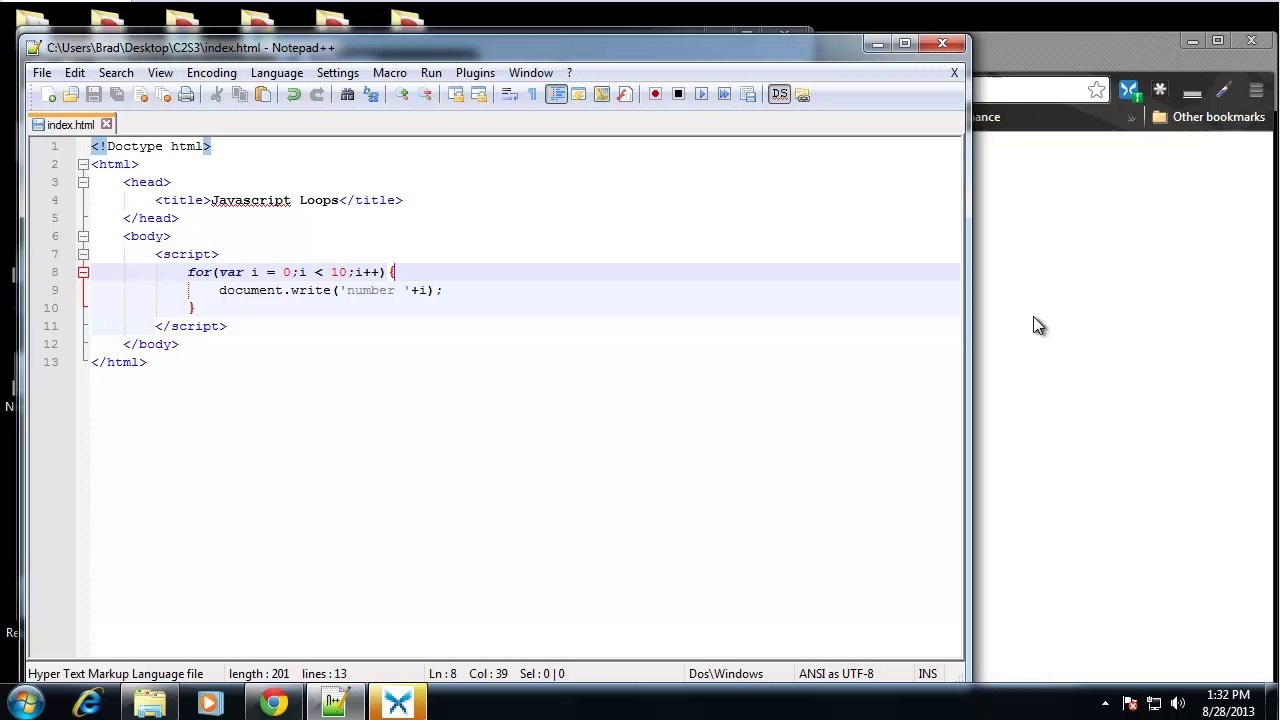Open the Run menu
The width and height of the screenshot is (1280, 720).
point(431,73)
